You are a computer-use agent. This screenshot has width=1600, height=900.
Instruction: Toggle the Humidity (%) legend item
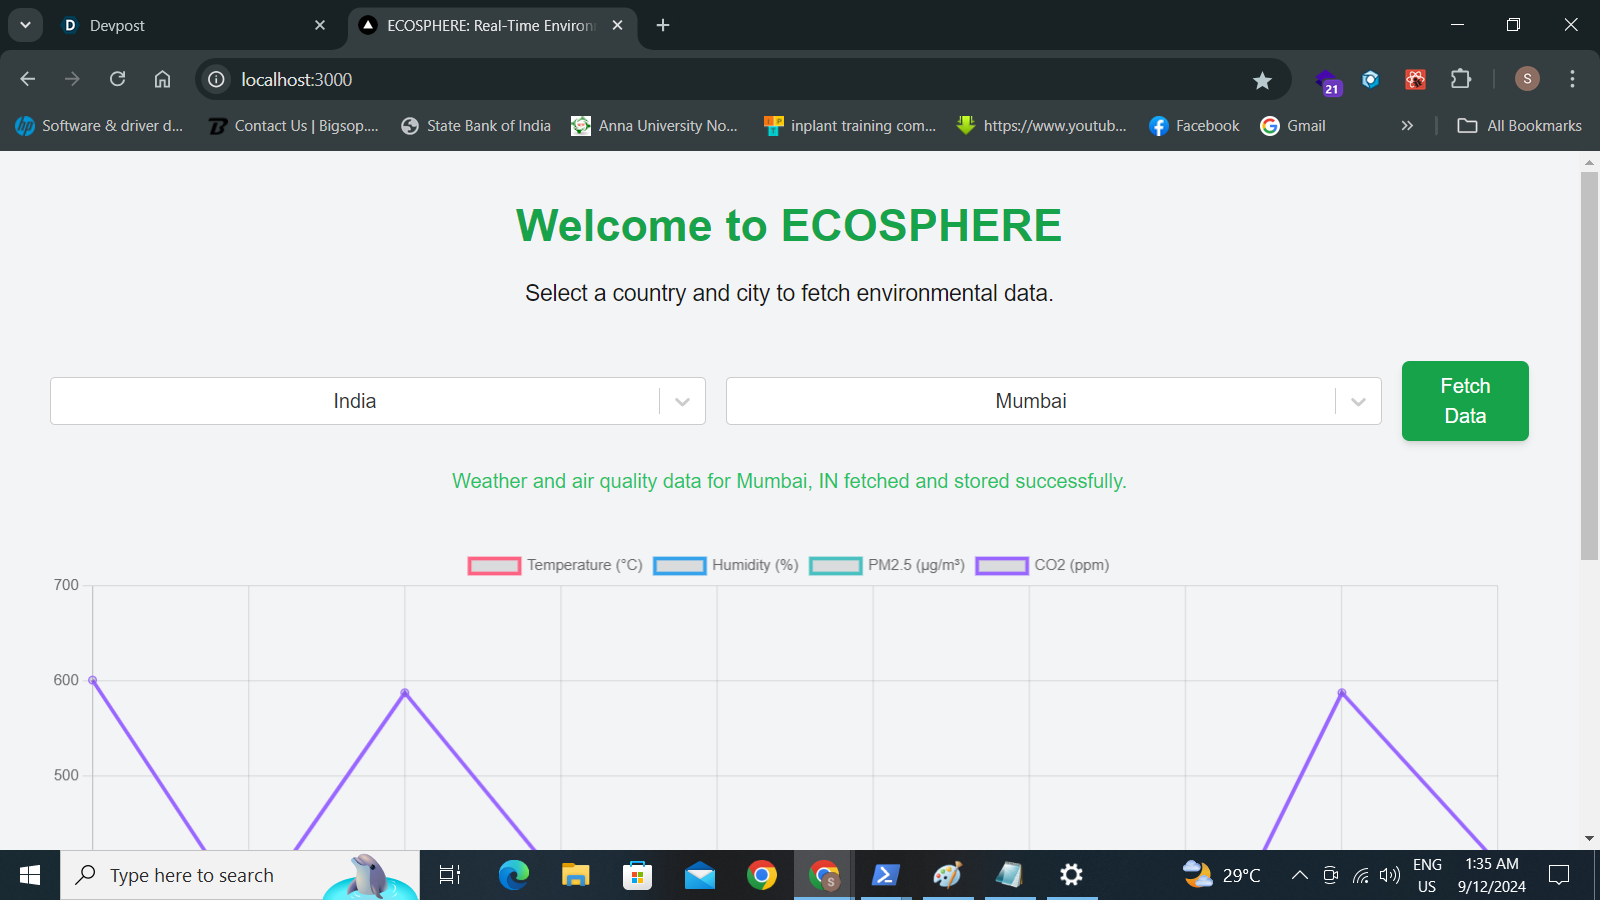[x=726, y=566]
